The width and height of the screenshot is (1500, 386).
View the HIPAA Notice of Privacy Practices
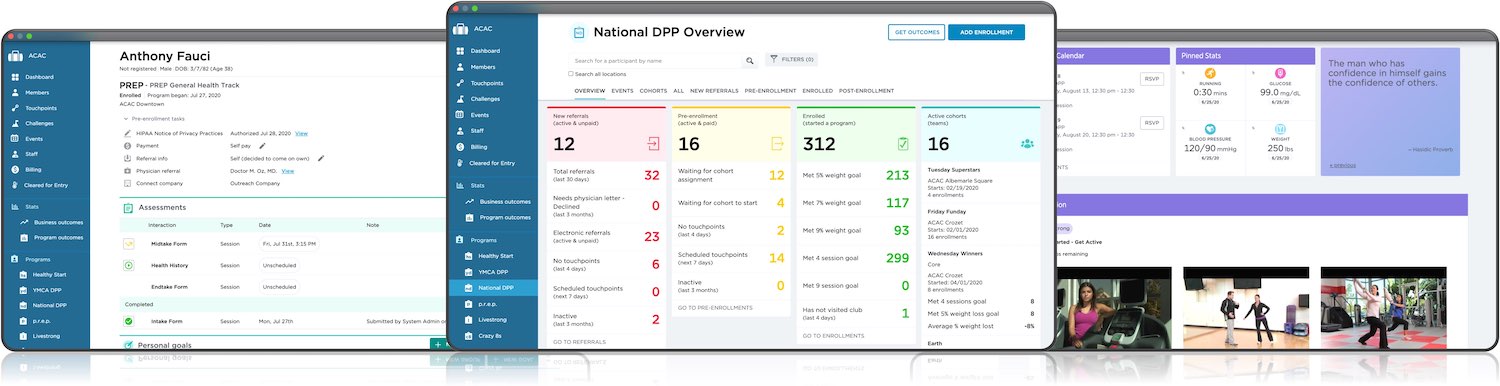[301, 133]
